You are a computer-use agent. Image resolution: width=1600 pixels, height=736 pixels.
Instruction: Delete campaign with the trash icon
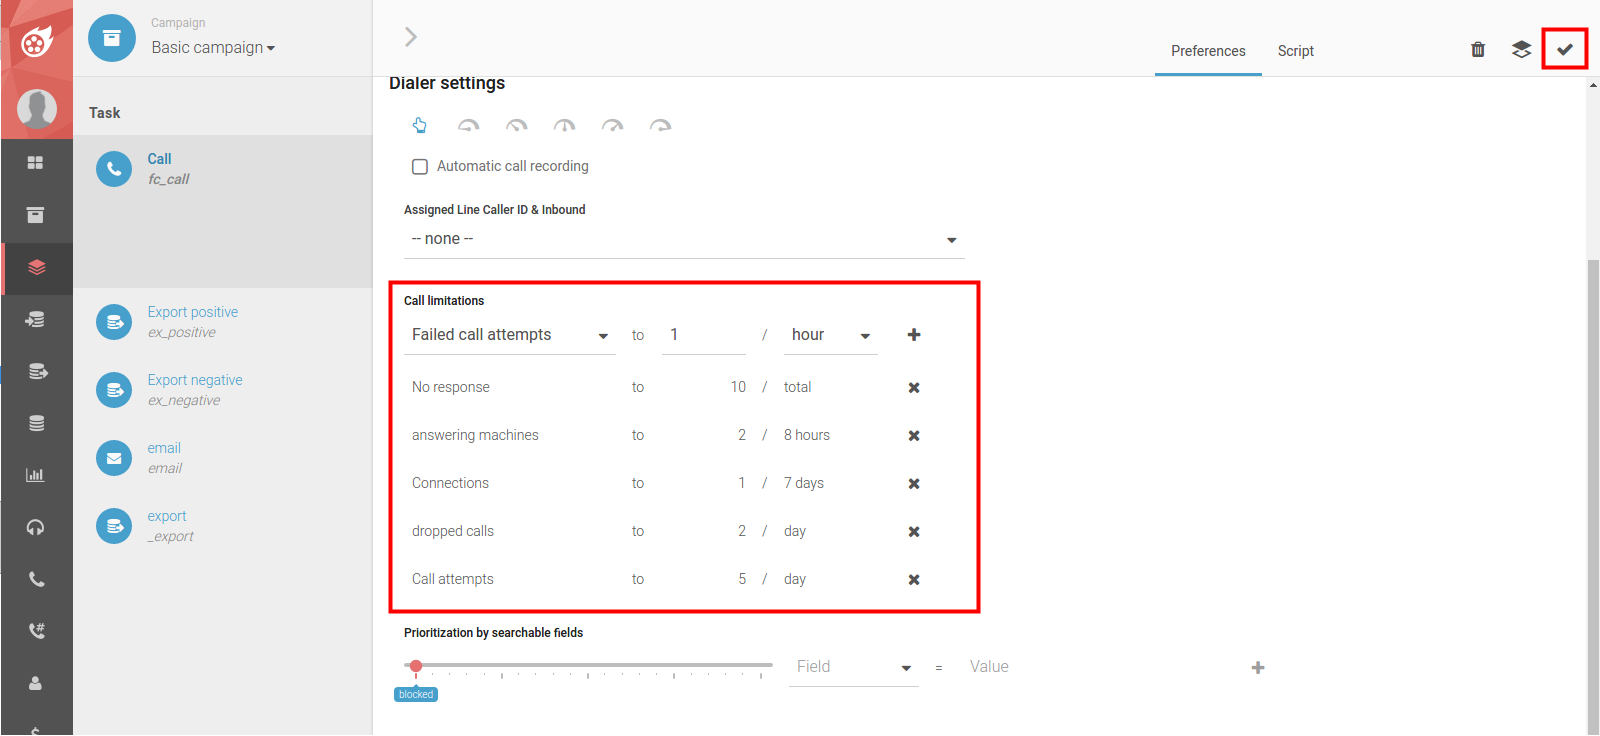click(1478, 49)
